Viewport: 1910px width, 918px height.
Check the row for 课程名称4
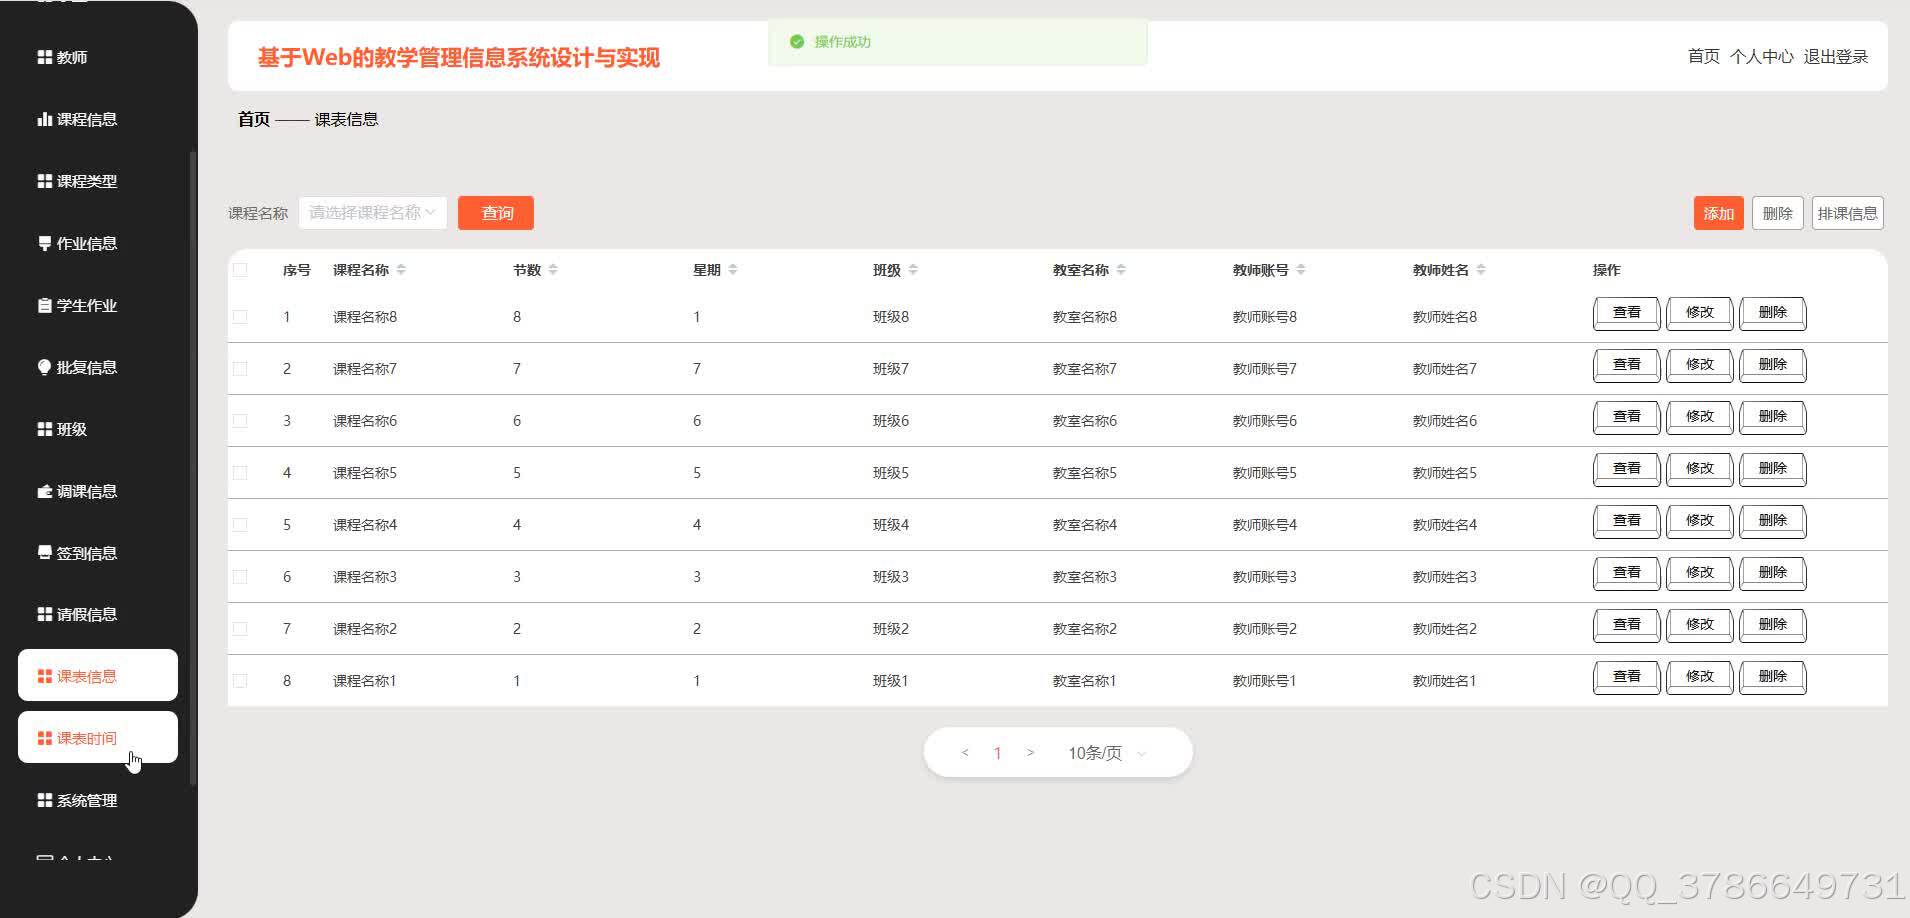point(240,525)
